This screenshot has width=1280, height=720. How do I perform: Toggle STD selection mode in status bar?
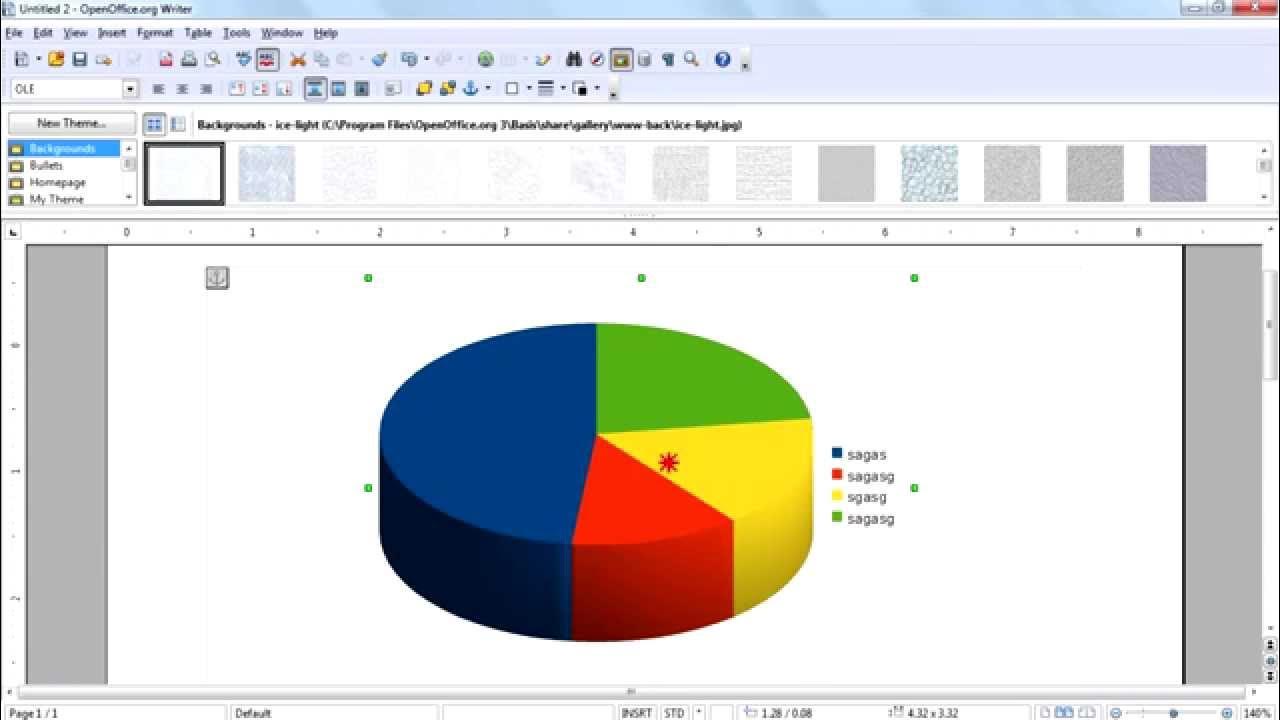[x=674, y=713]
